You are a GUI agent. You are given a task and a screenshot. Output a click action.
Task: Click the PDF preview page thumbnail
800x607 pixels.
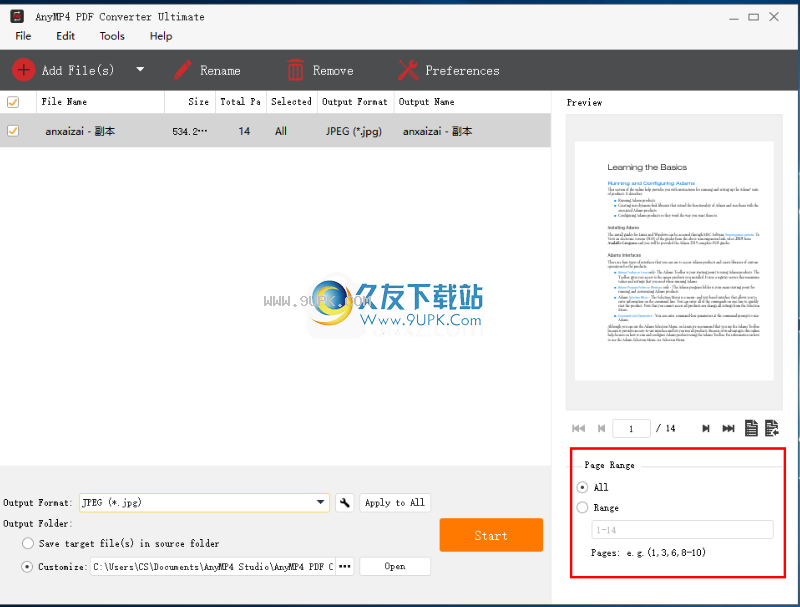click(674, 261)
